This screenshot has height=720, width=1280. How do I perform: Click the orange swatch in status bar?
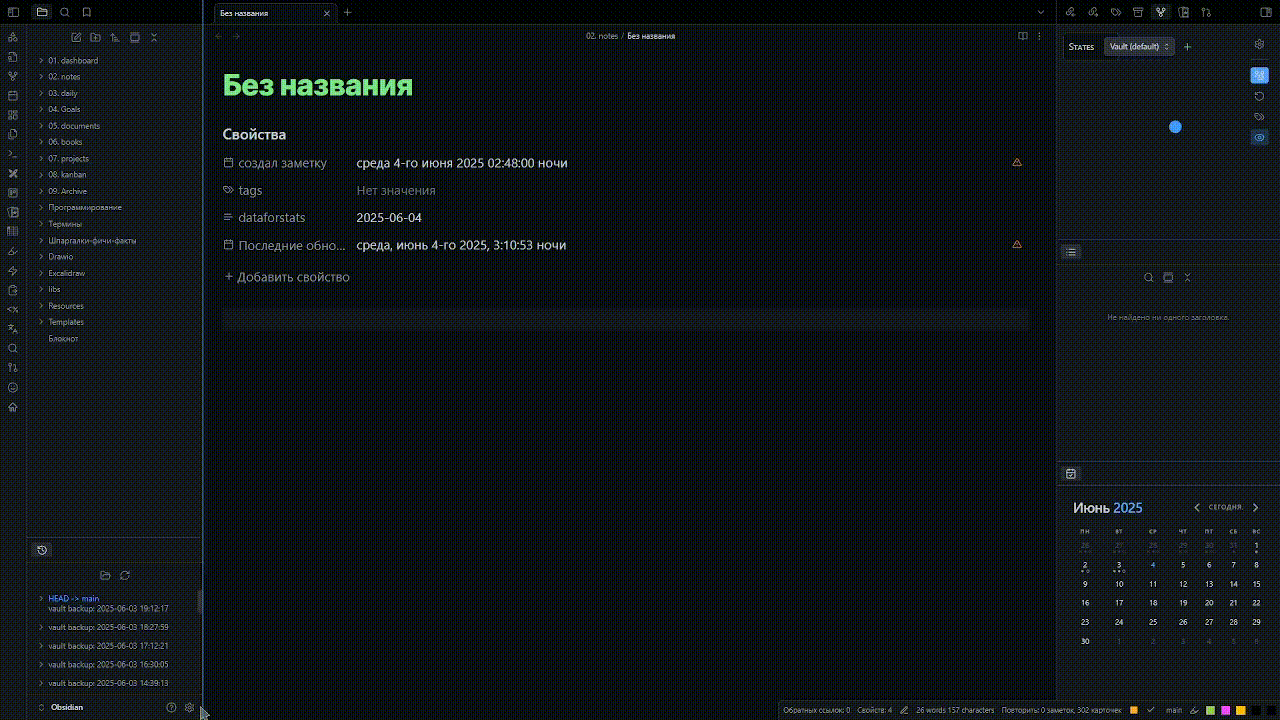1134,710
